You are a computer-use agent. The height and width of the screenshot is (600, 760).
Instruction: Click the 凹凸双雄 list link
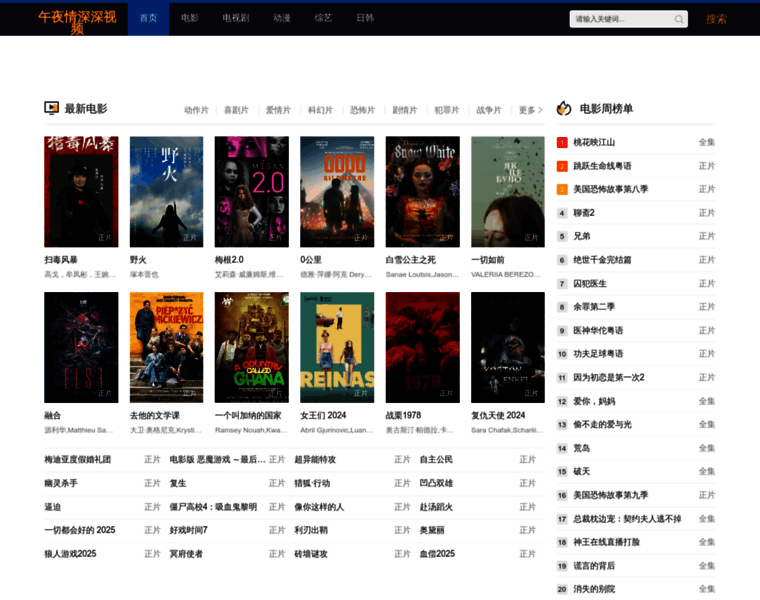point(436,483)
